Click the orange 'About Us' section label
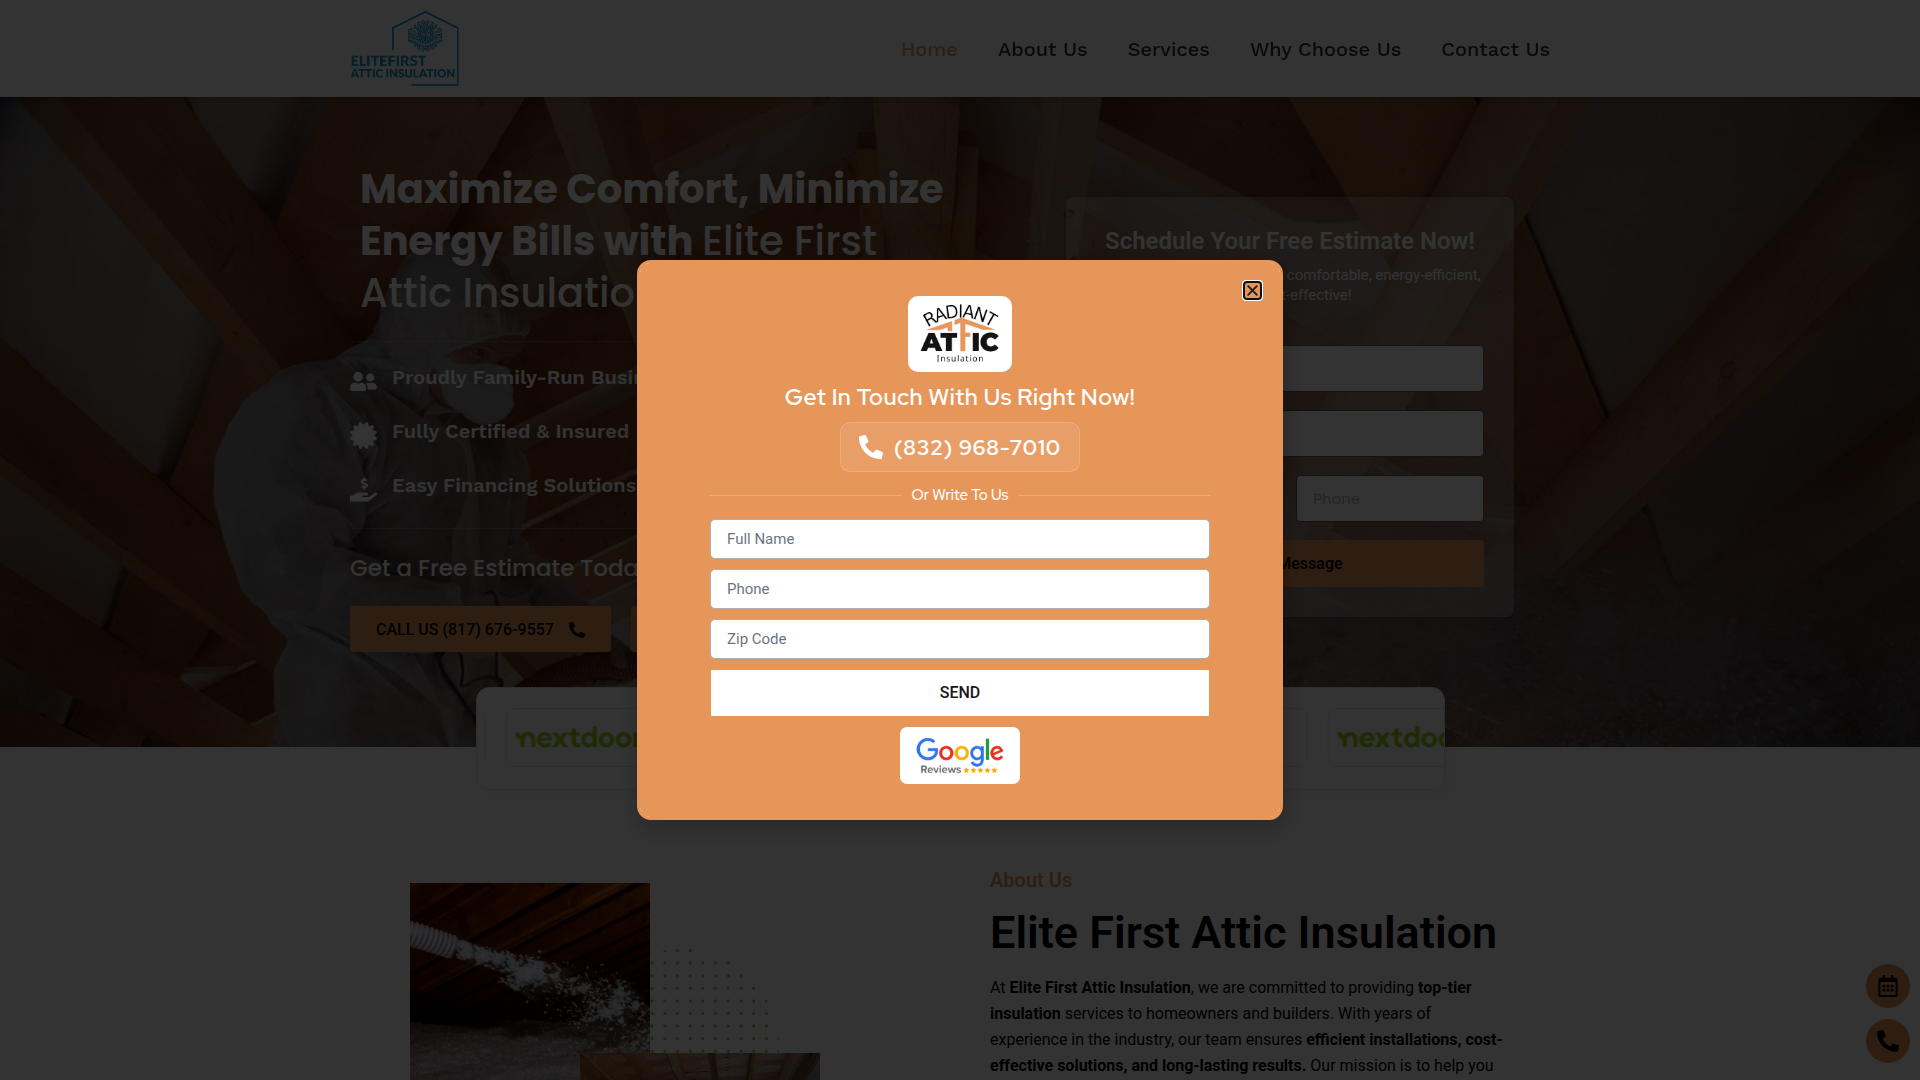This screenshot has width=1920, height=1080. click(x=1031, y=880)
